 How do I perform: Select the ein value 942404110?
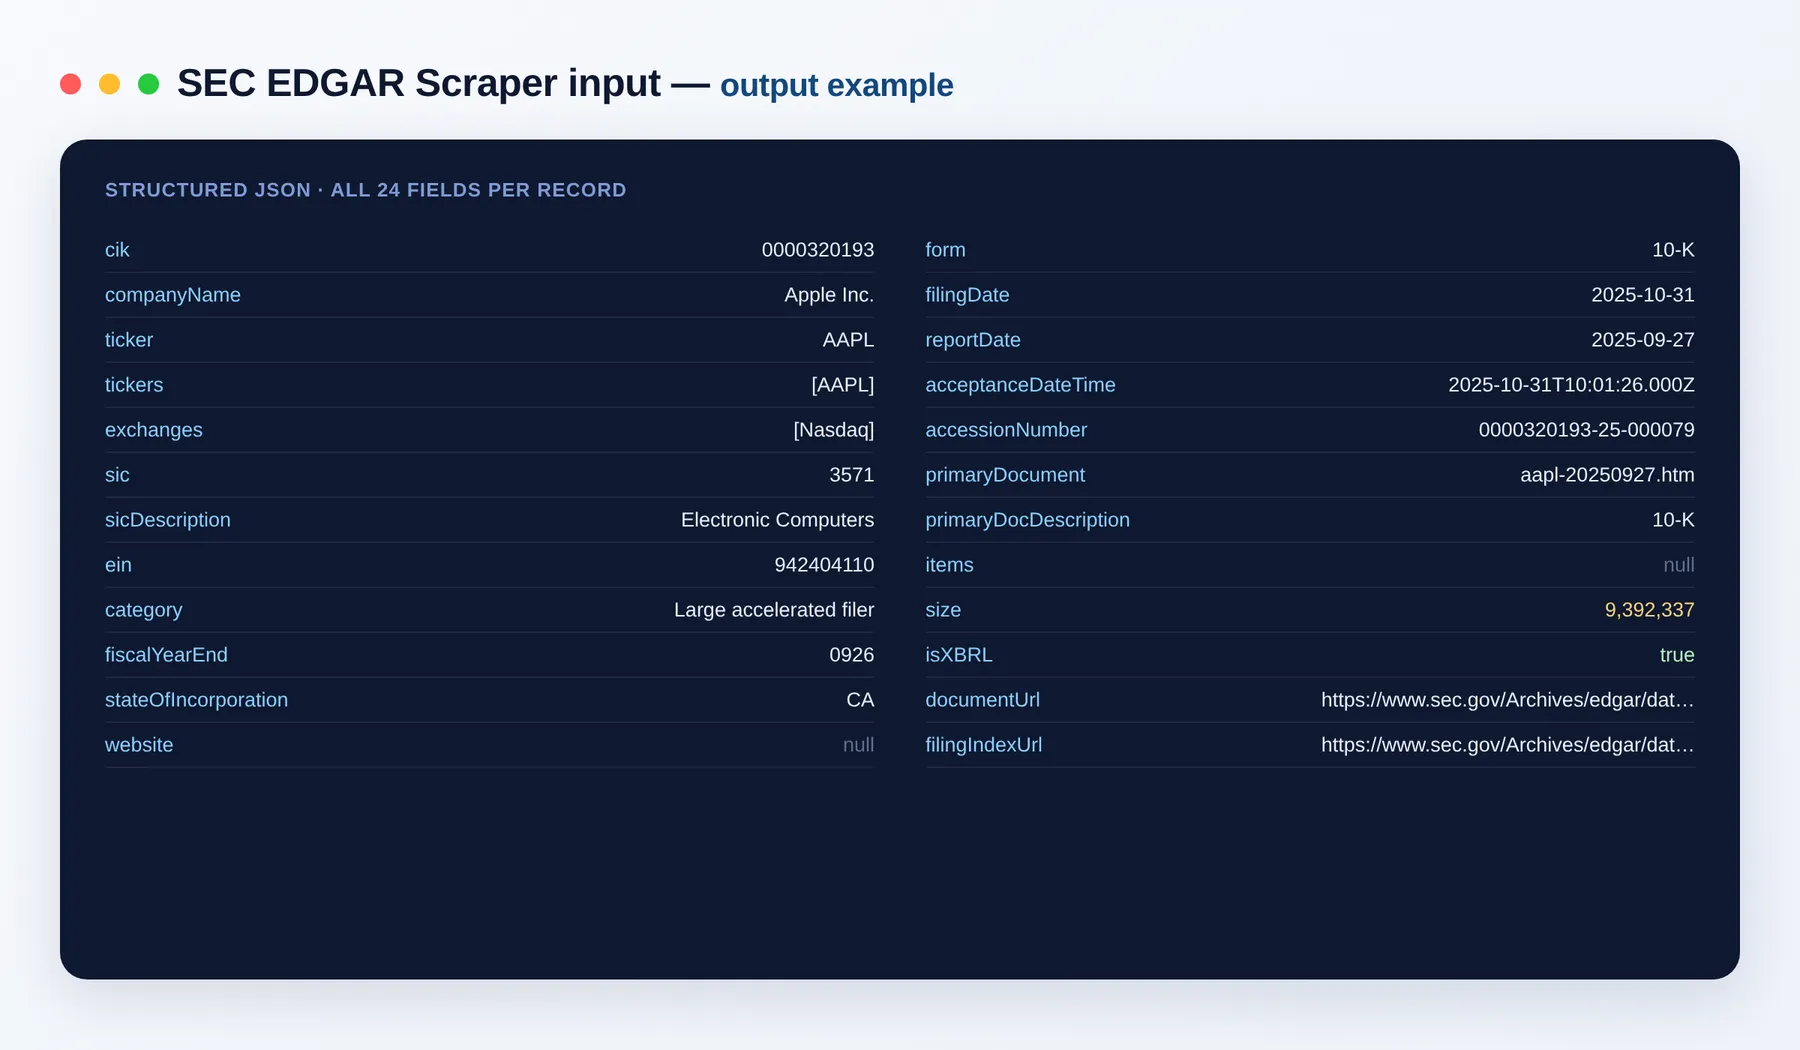coord(824,565)
